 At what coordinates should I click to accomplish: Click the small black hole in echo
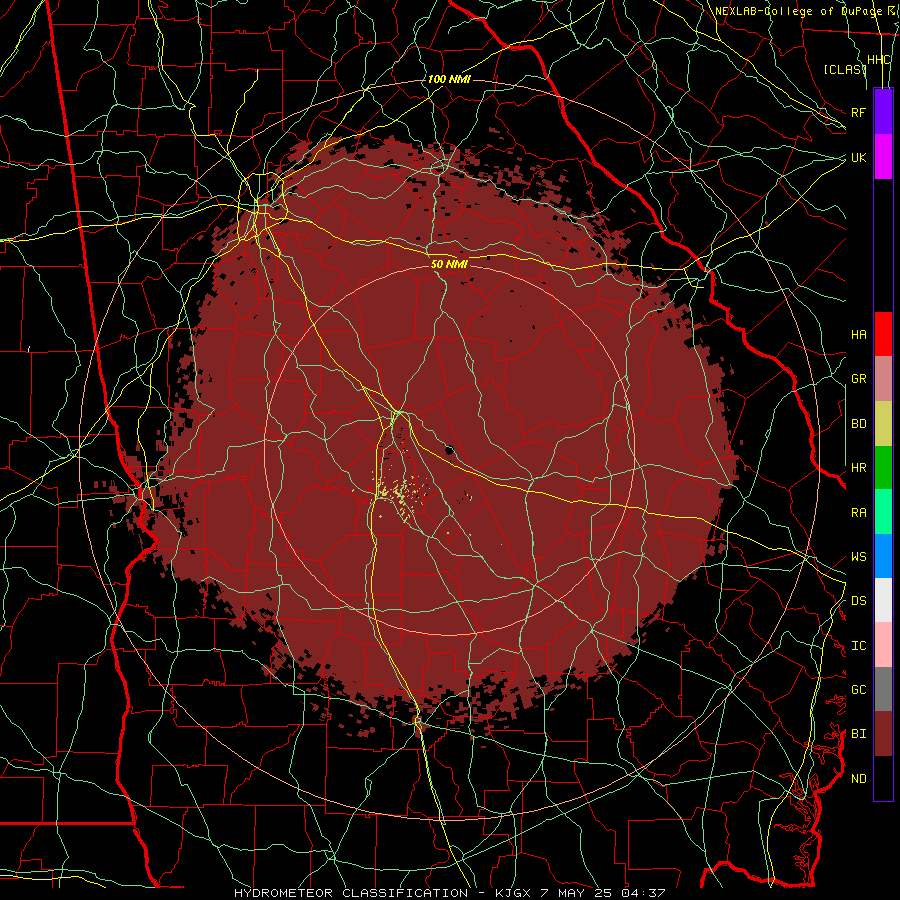[449, 449]
